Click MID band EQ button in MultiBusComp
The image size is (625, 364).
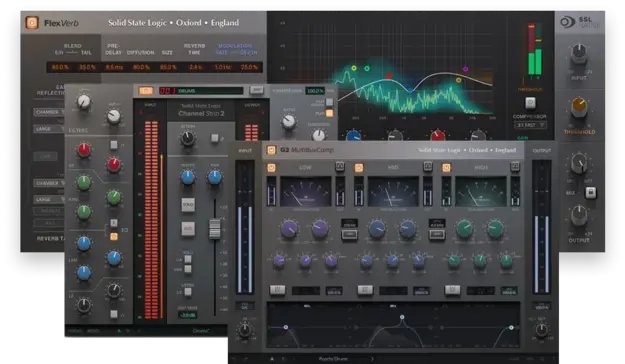pyautogui.click(x=365, y=290)
